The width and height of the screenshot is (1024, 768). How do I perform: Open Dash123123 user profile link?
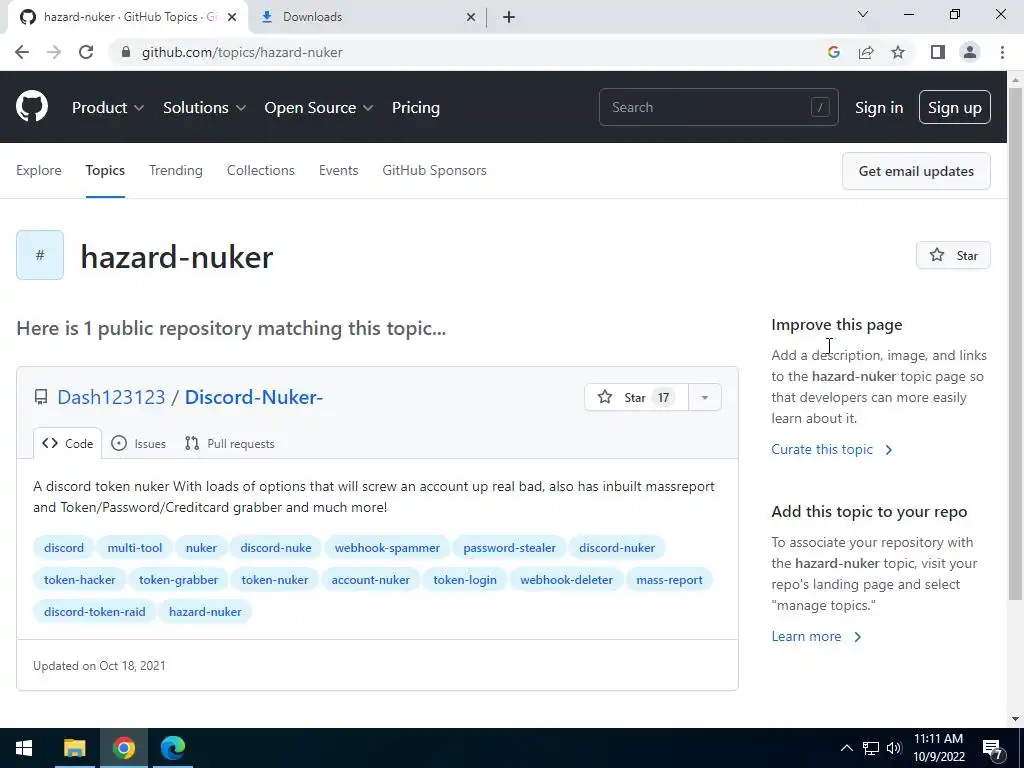coord(111,397)
